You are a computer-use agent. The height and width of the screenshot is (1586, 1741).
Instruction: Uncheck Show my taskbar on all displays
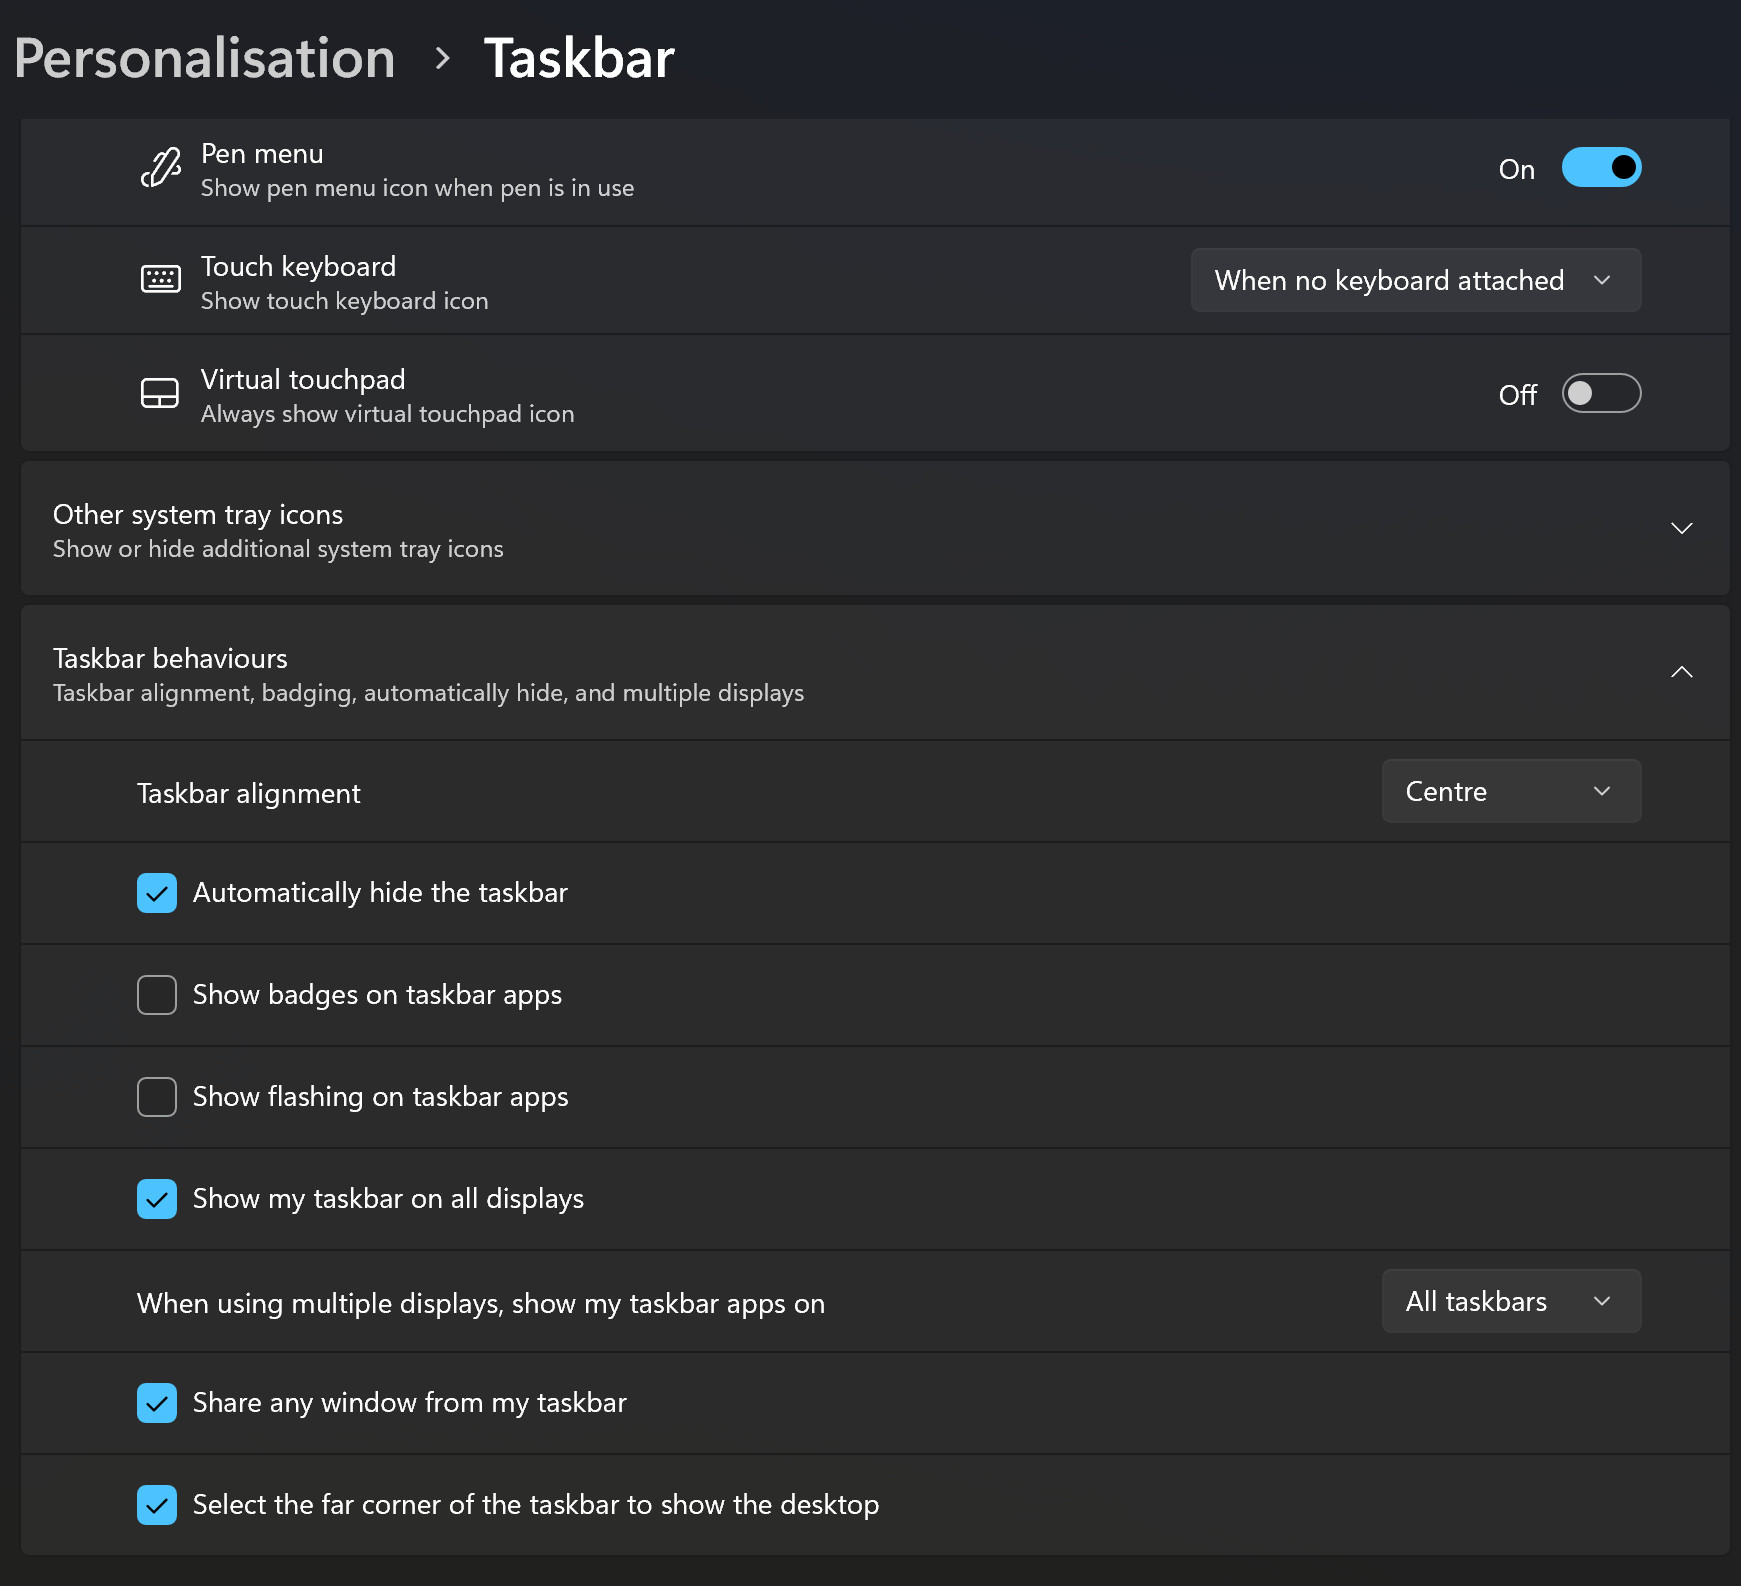coord(157,1199)
